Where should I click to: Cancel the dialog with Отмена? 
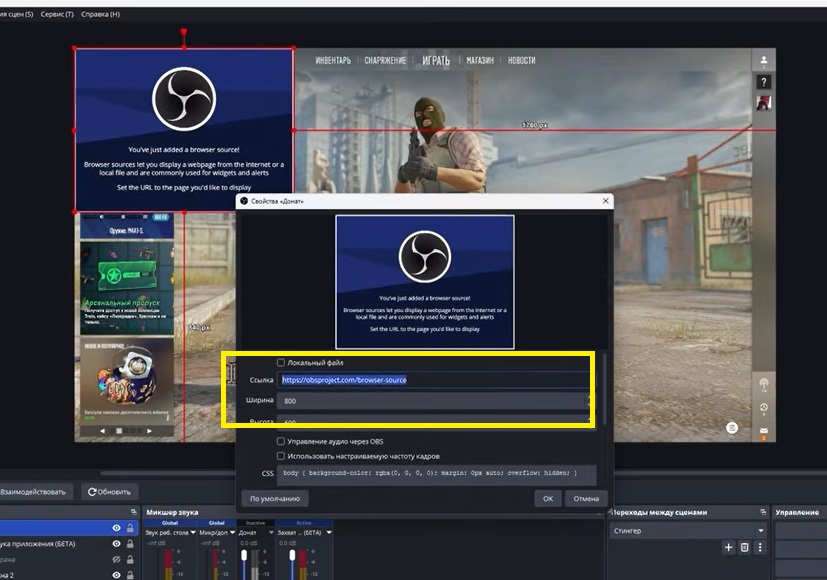click(586, 498)
